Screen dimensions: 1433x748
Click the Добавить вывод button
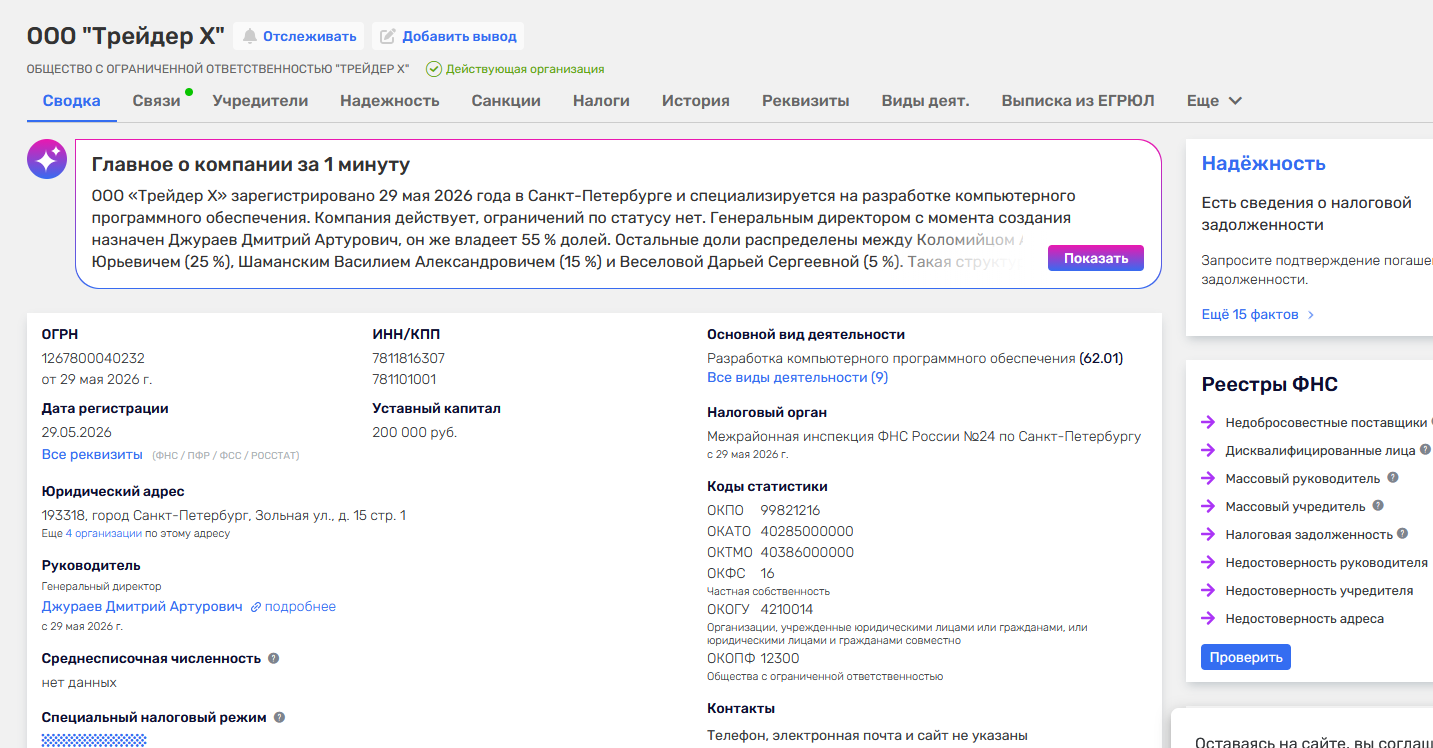pyautogui.click(x=448, y=36)
